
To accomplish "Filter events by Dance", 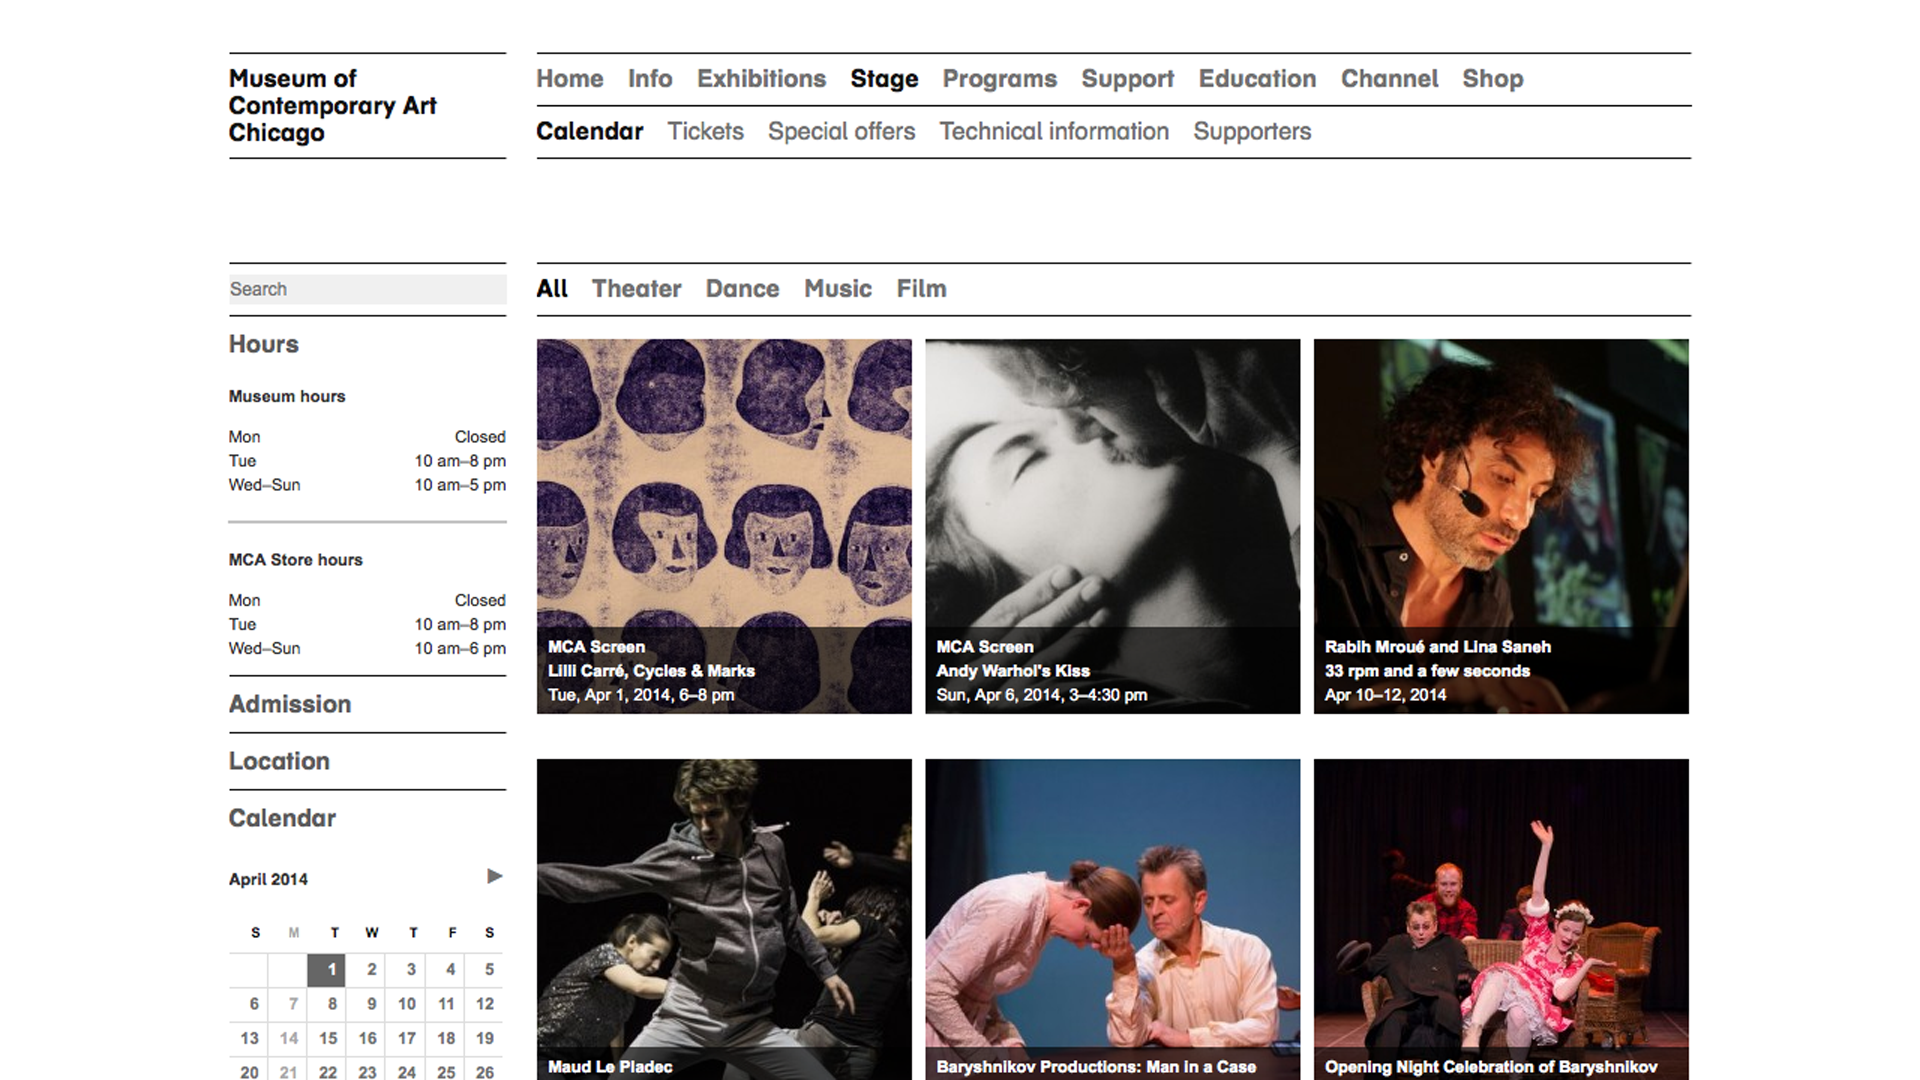I will (x=741, y=289).
